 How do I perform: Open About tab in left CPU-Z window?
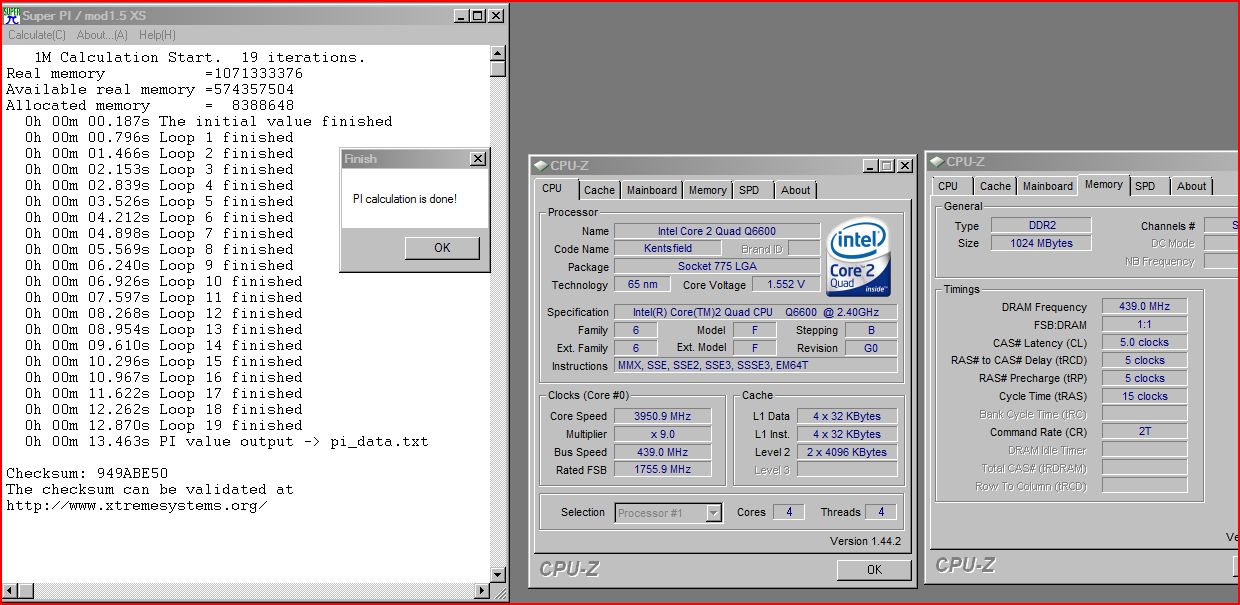coord(796,190)
